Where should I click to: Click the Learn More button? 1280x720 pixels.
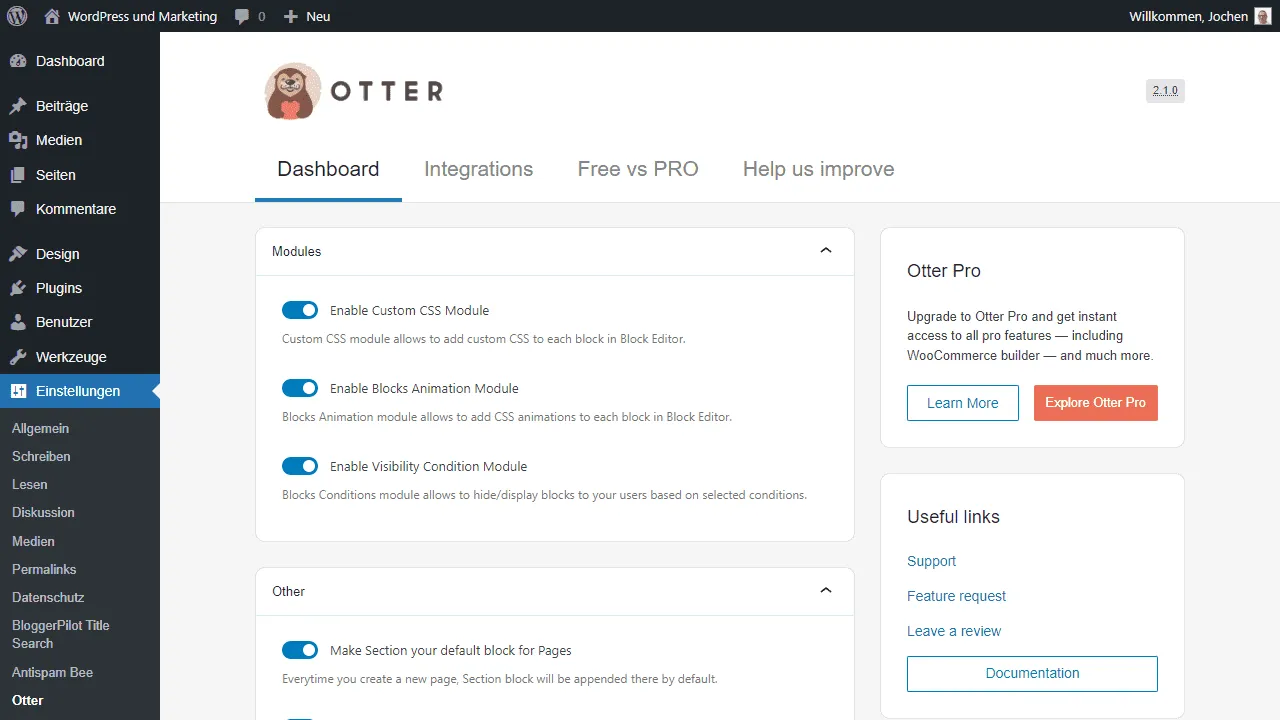[962, 403]
